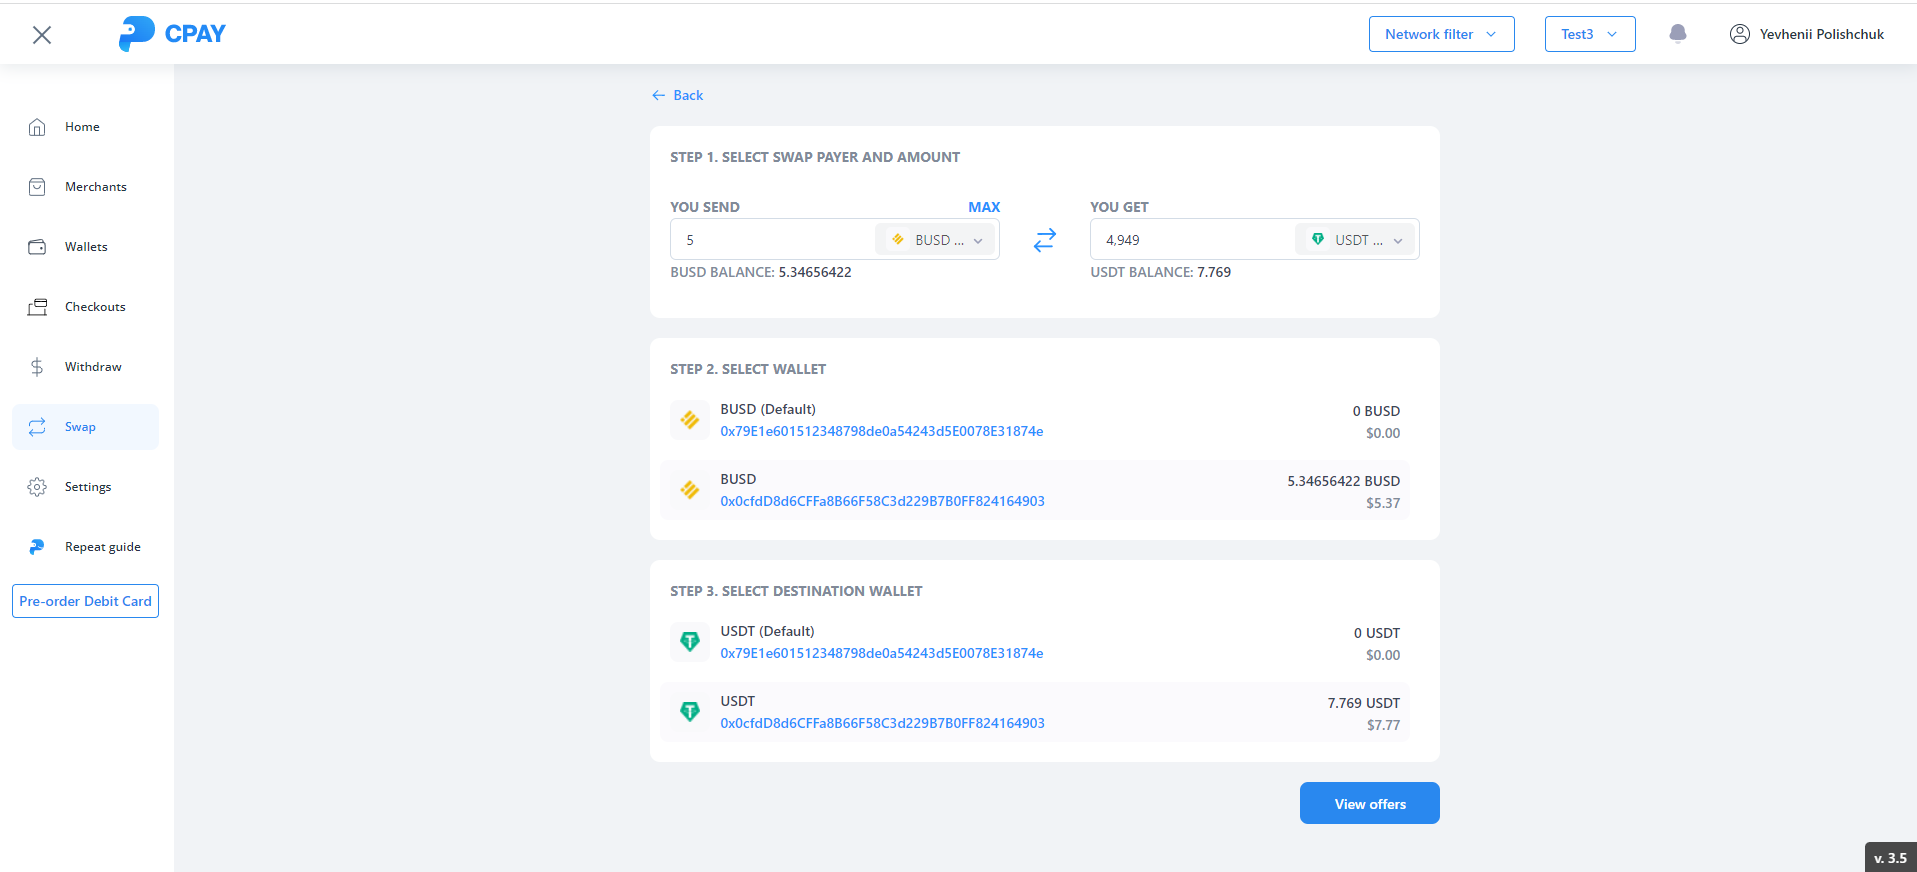This screenshot has width=1917, height=872.
Task: Open the BUSD send currency dropdown
Action: pyautogui.click(x=936, y=240)
